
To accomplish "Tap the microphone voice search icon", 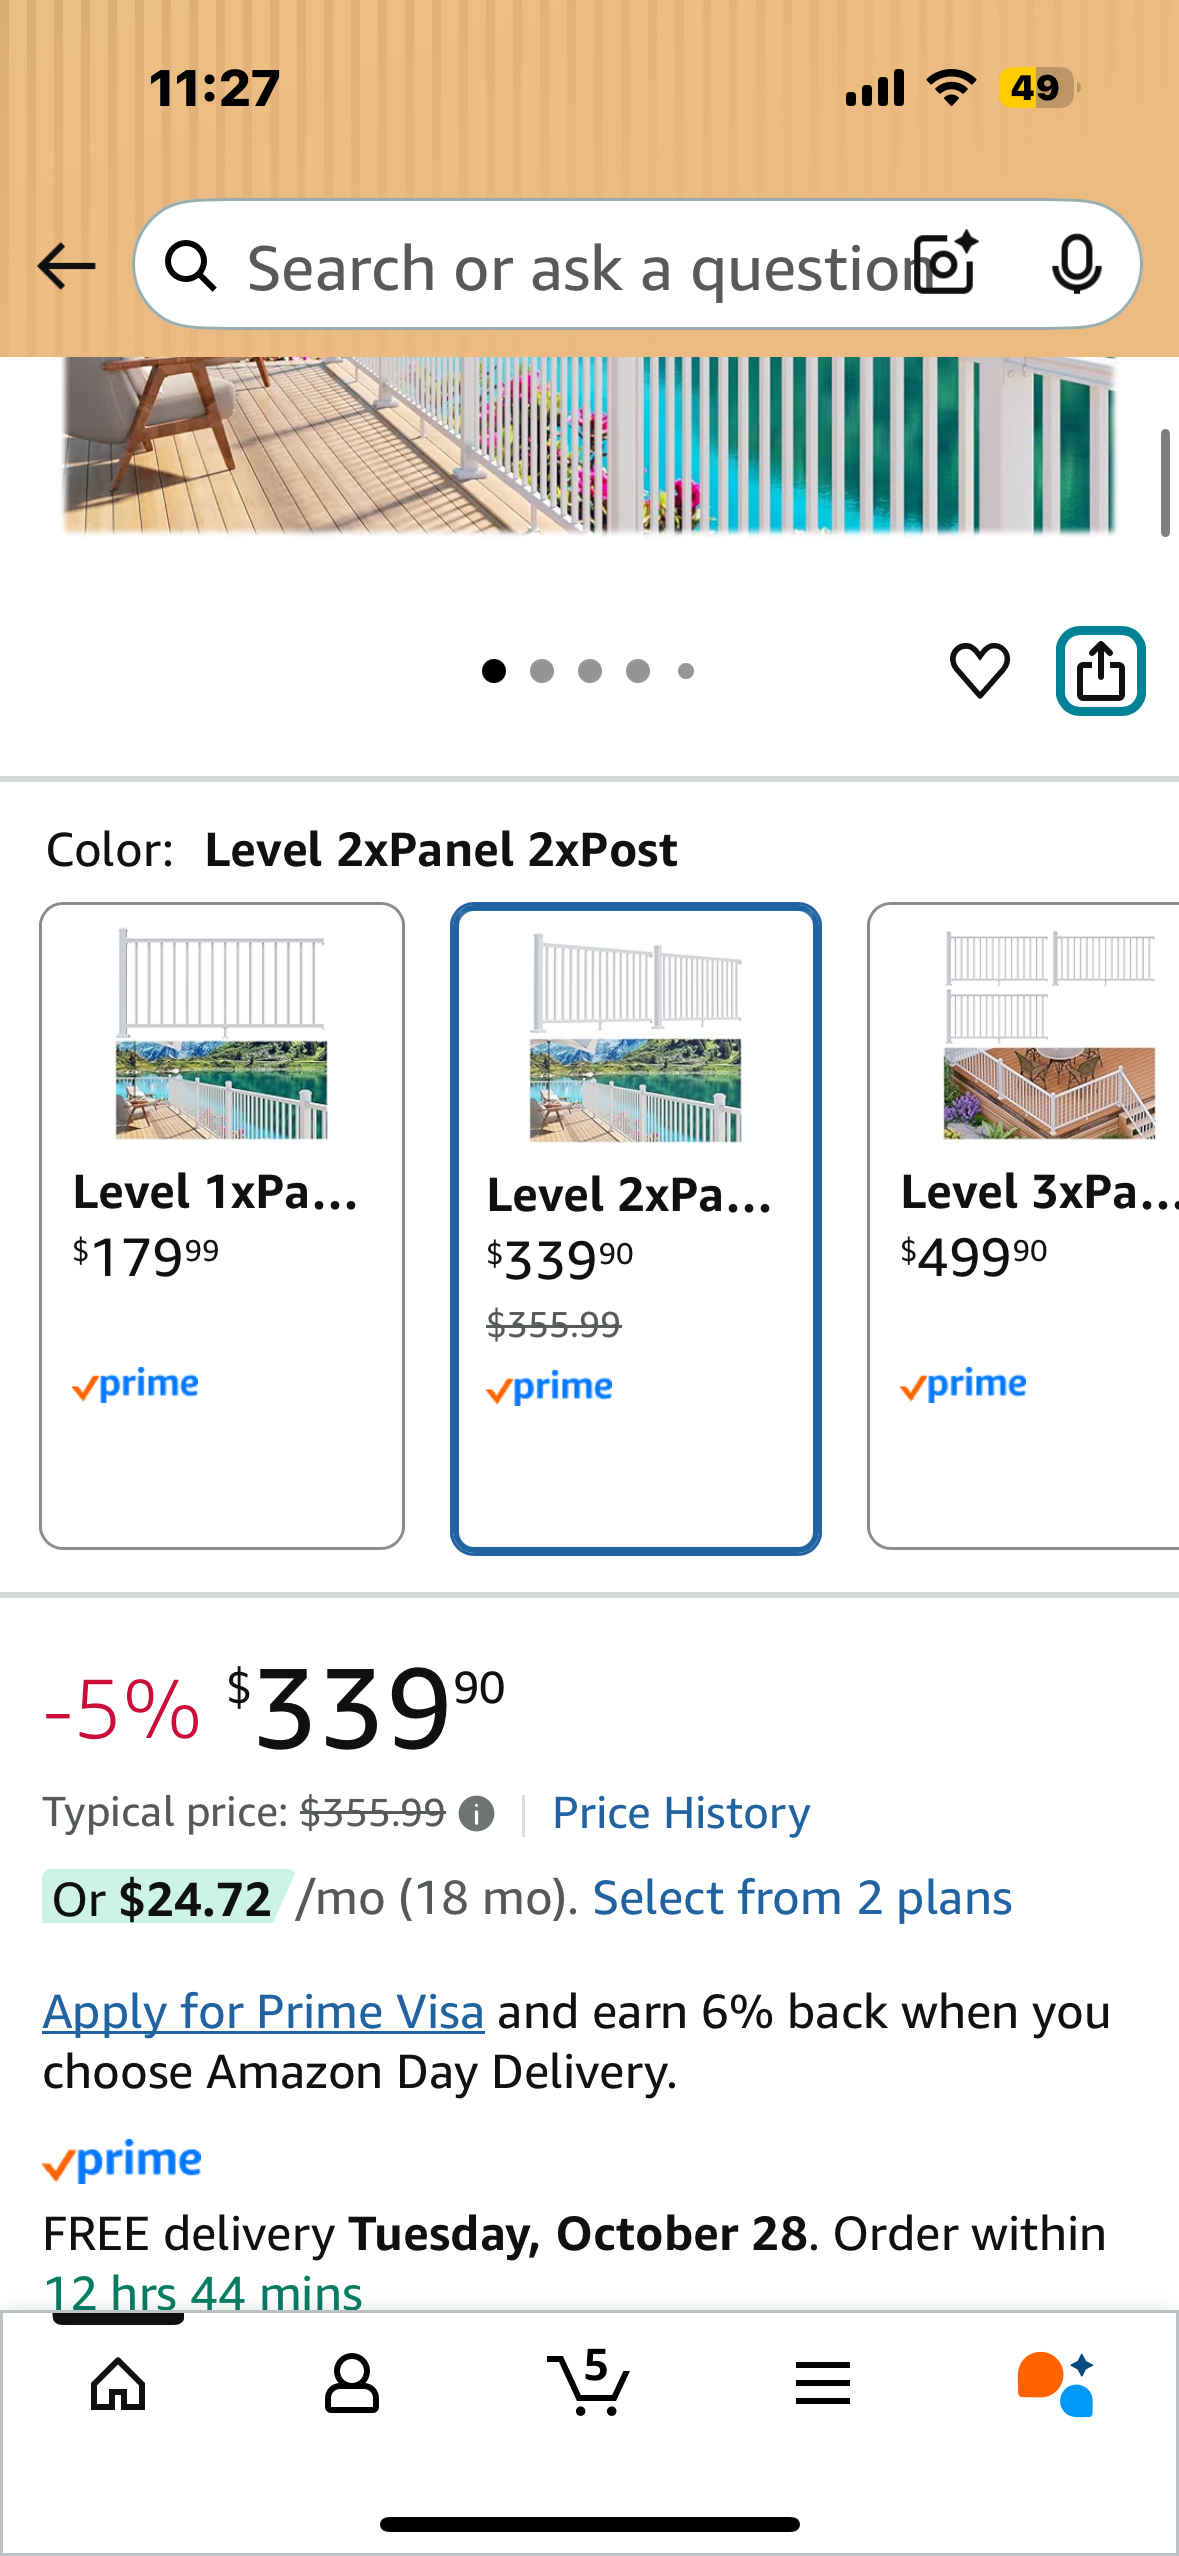I will tap(1076, 265).
